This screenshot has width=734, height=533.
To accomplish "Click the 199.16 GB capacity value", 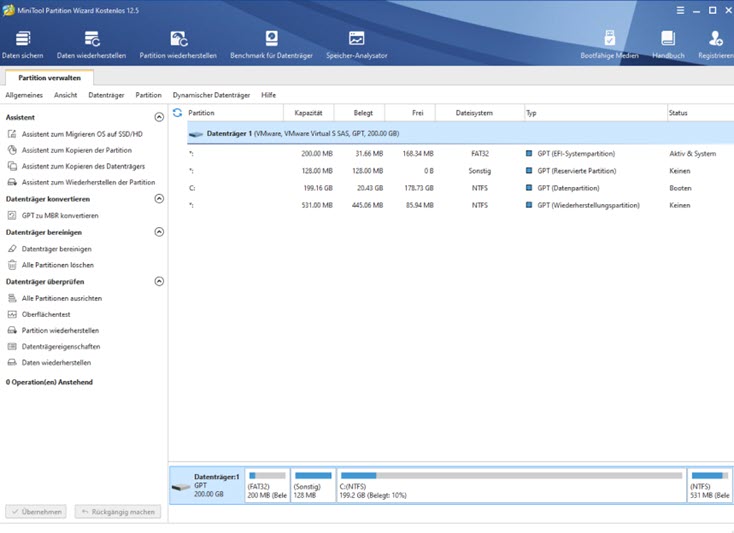I will pyautogui.click(x=318, y=188).
